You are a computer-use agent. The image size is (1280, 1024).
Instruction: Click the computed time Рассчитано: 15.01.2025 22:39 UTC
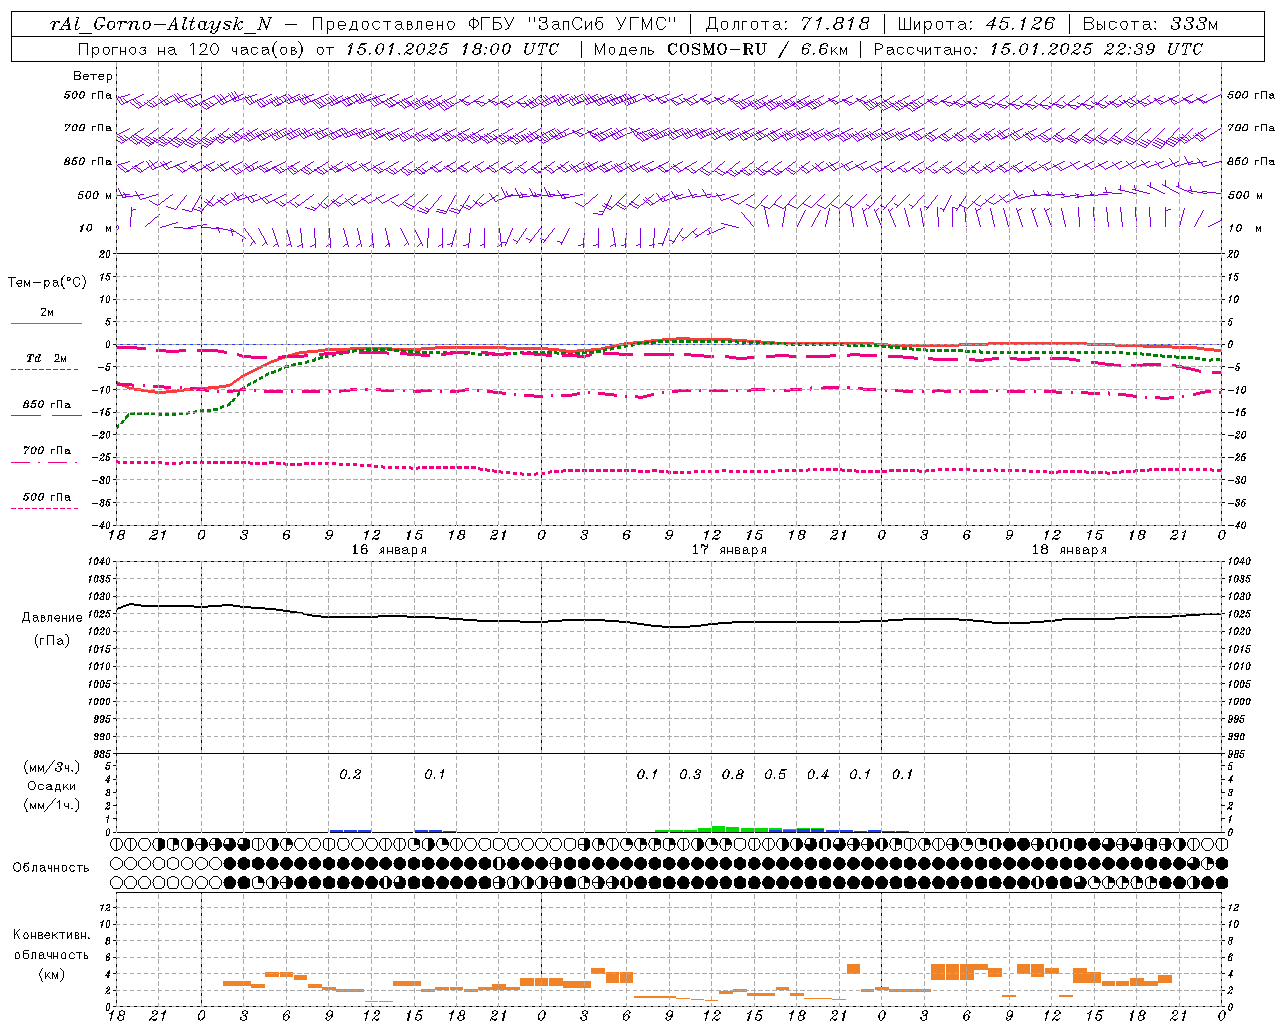coord(1038,49)
